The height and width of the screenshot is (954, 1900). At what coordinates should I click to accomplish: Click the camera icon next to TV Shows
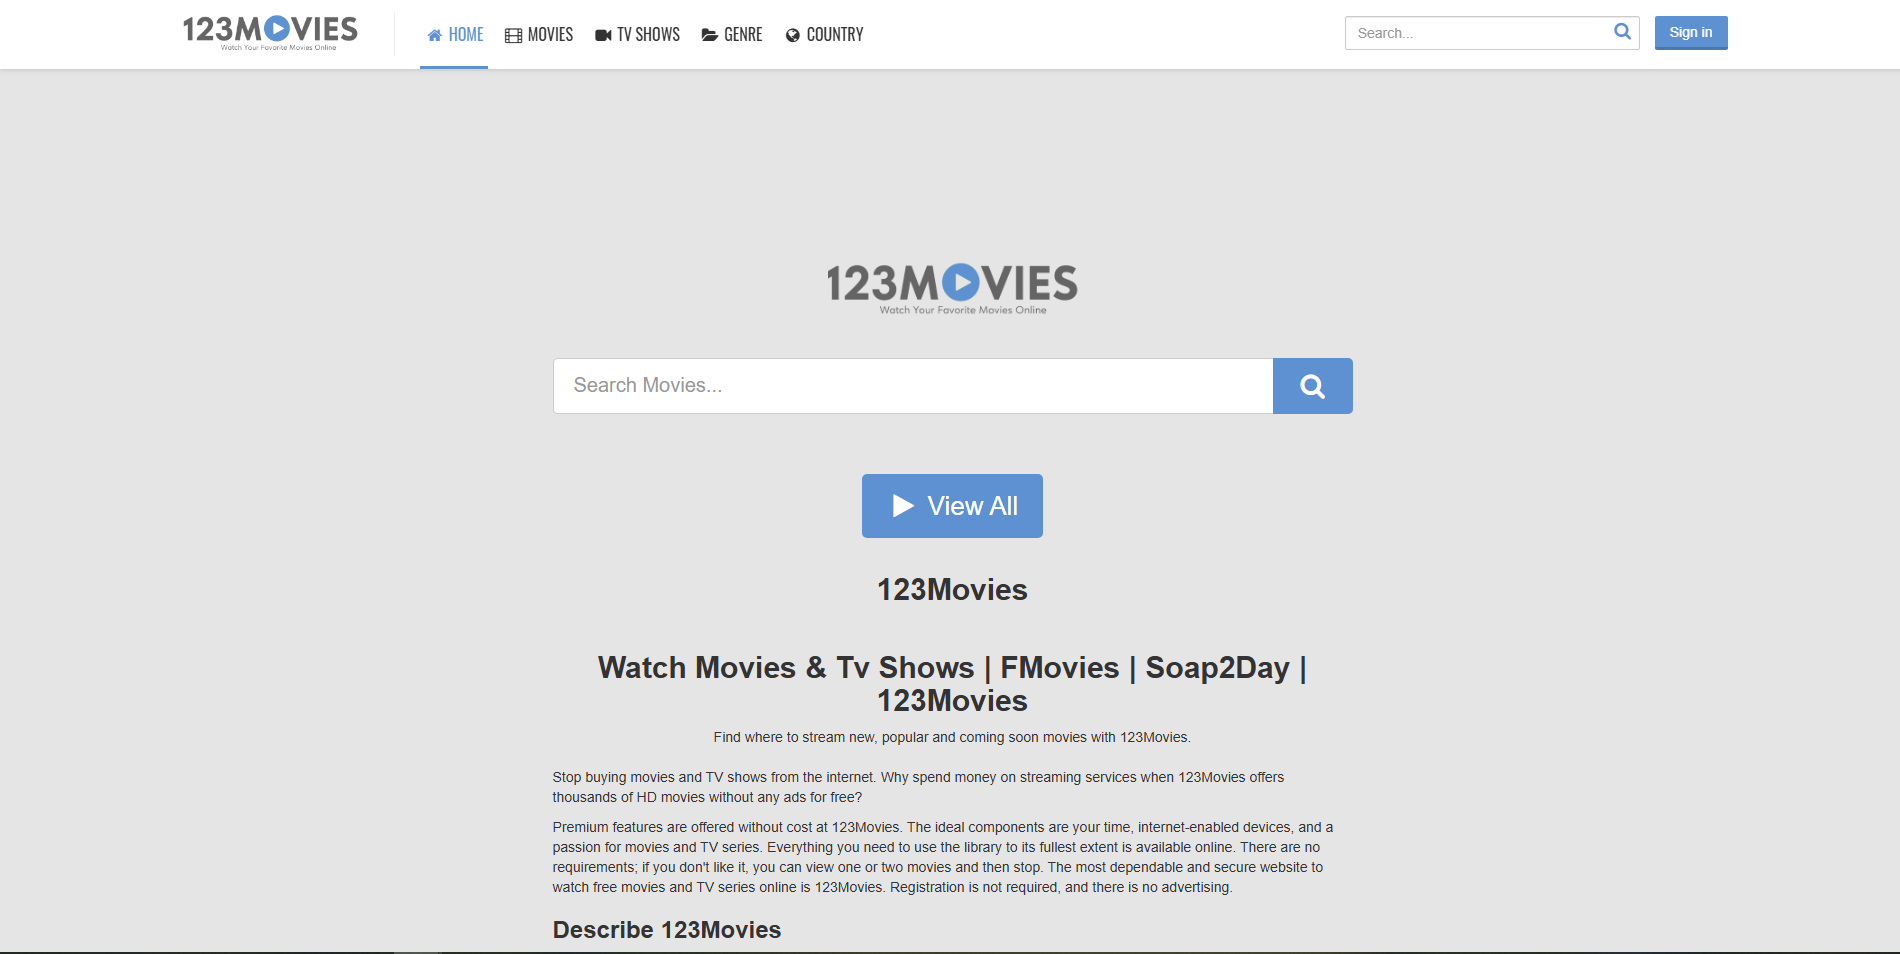coord(602,33)
